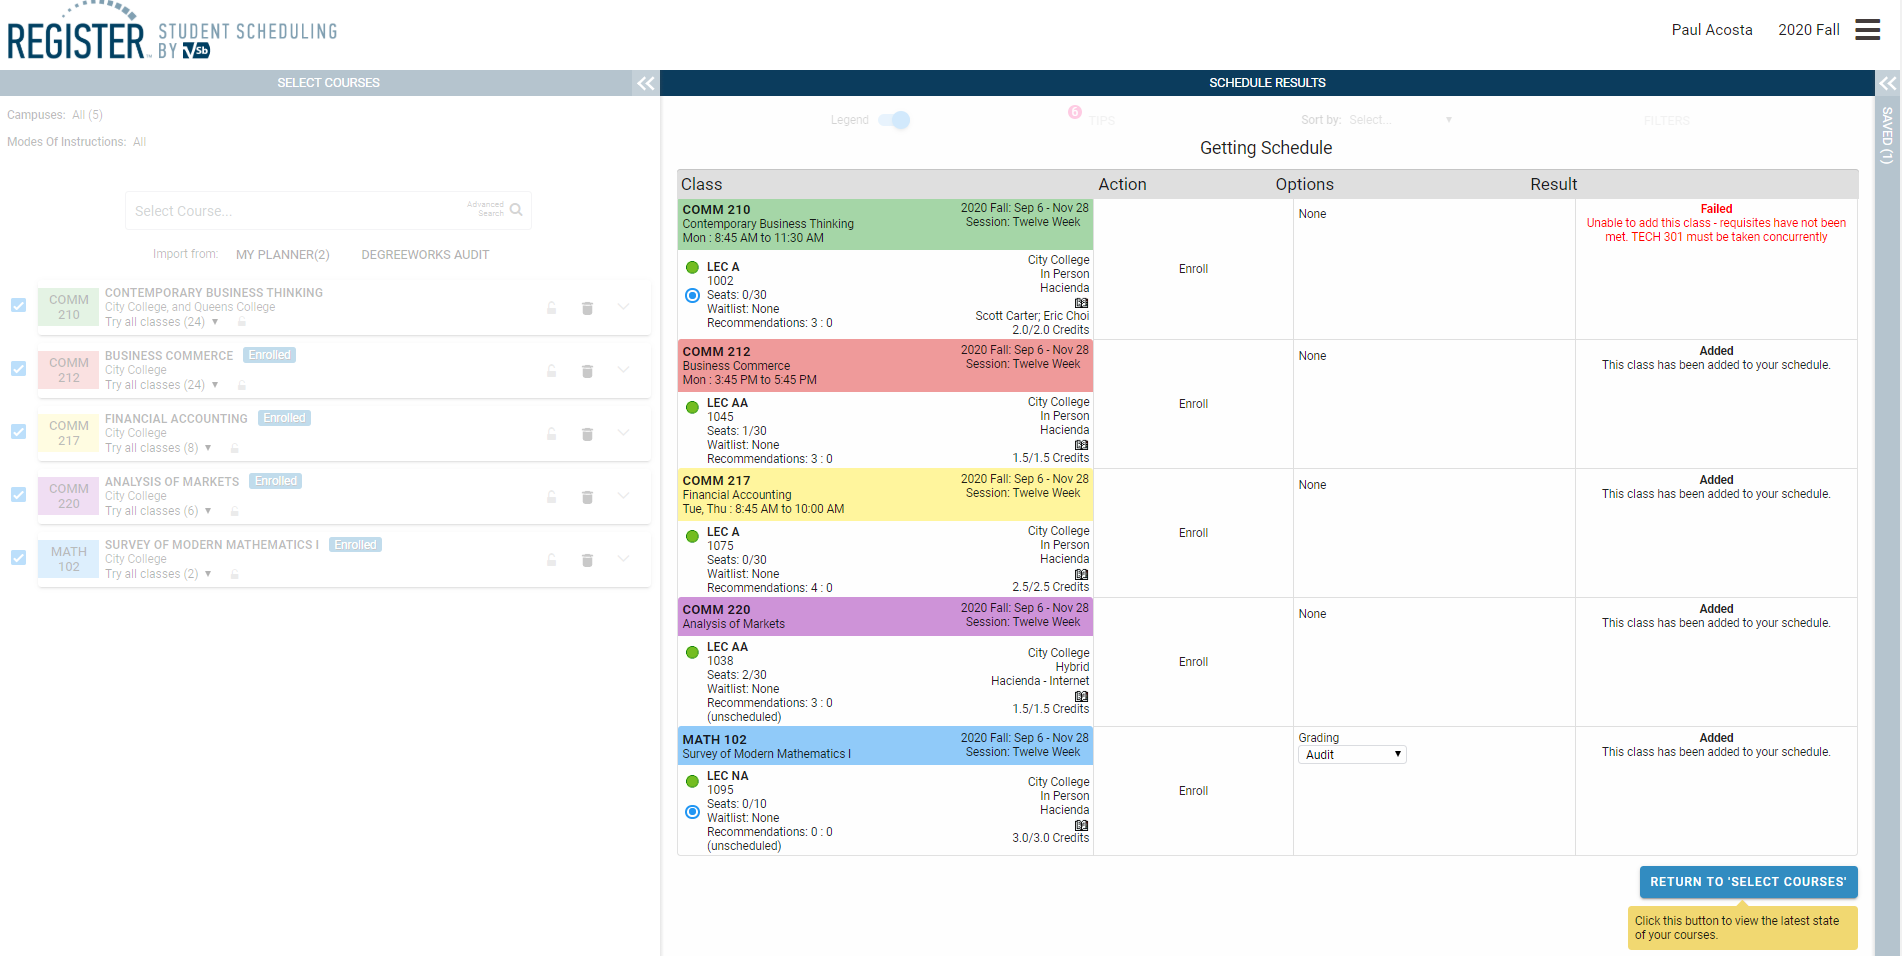Click the textbook icon for MATH 102 LEC NA
1902x956 pixels.
pyautogui.click(x=1081, y=825)
